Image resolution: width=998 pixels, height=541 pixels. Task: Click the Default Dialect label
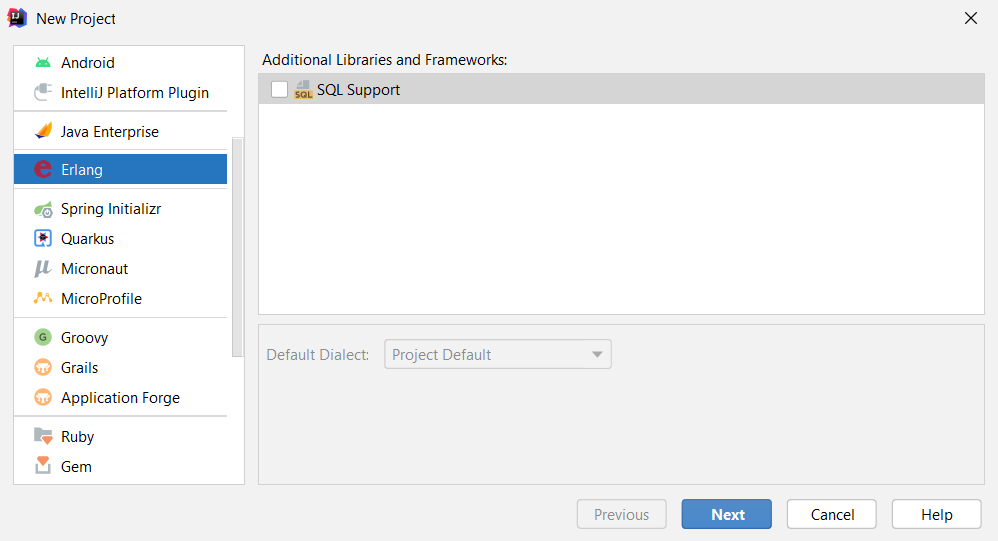click(318, 355)
